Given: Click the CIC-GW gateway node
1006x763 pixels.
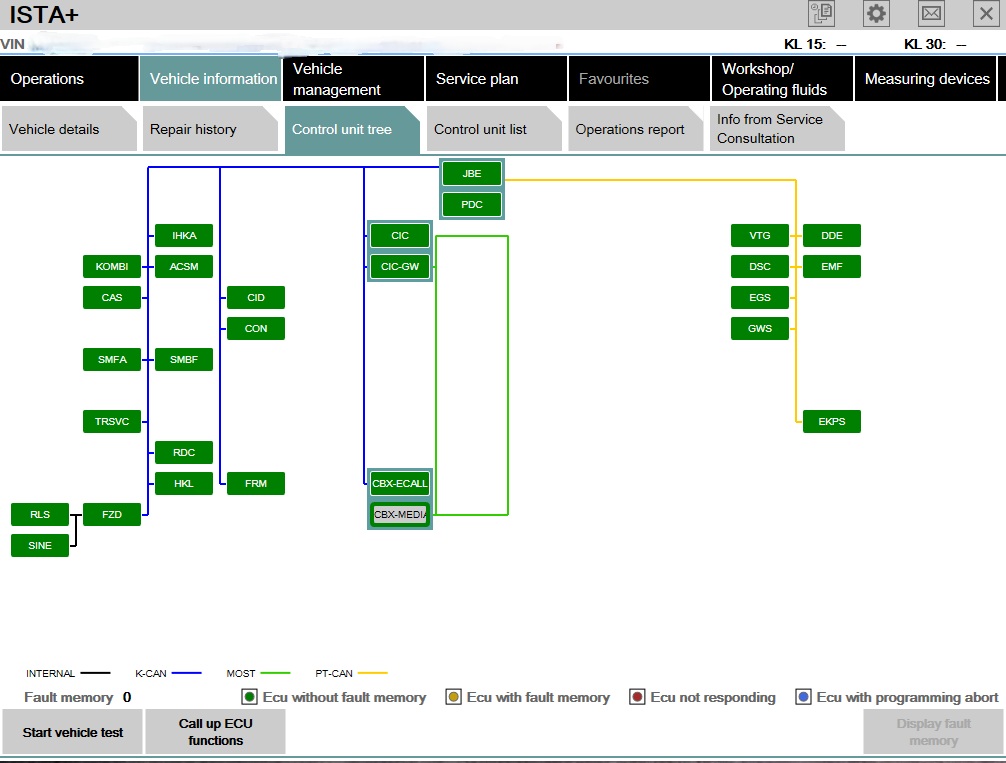Looking at the screenshot, I should (400, 267).
